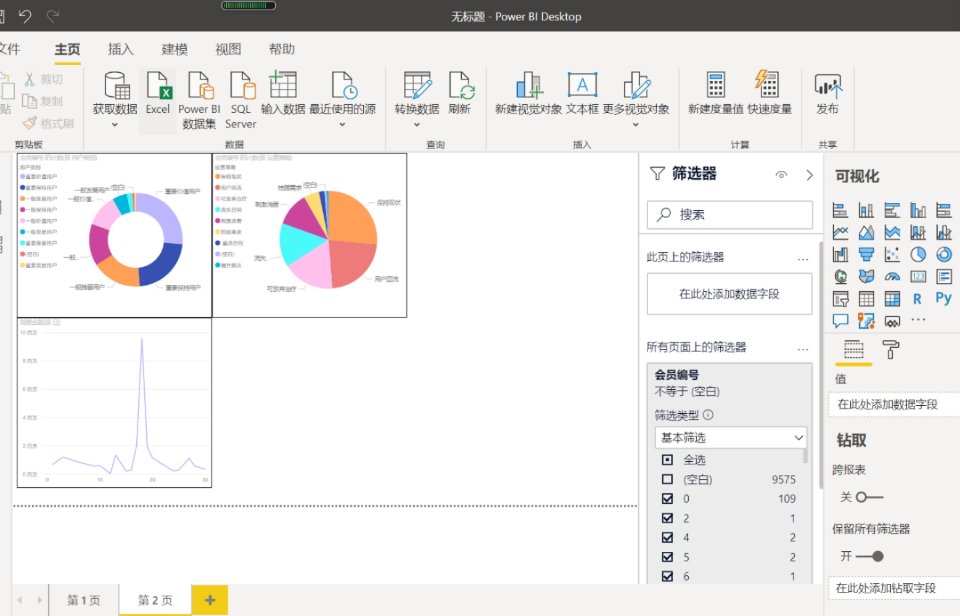
Task: Switch to the 视图 ribbon tab
Action: [x=228, y=49]
